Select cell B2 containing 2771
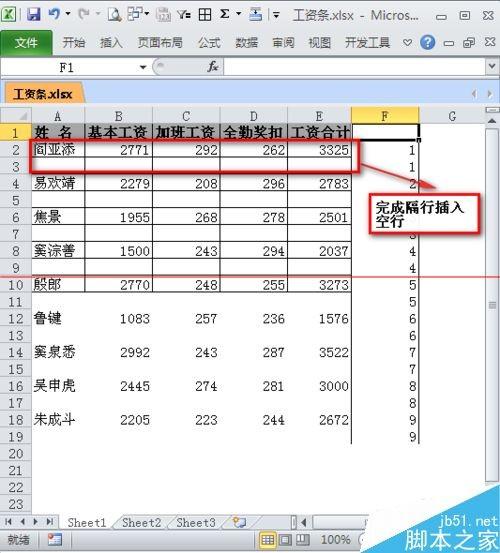 tap(118, 150)
